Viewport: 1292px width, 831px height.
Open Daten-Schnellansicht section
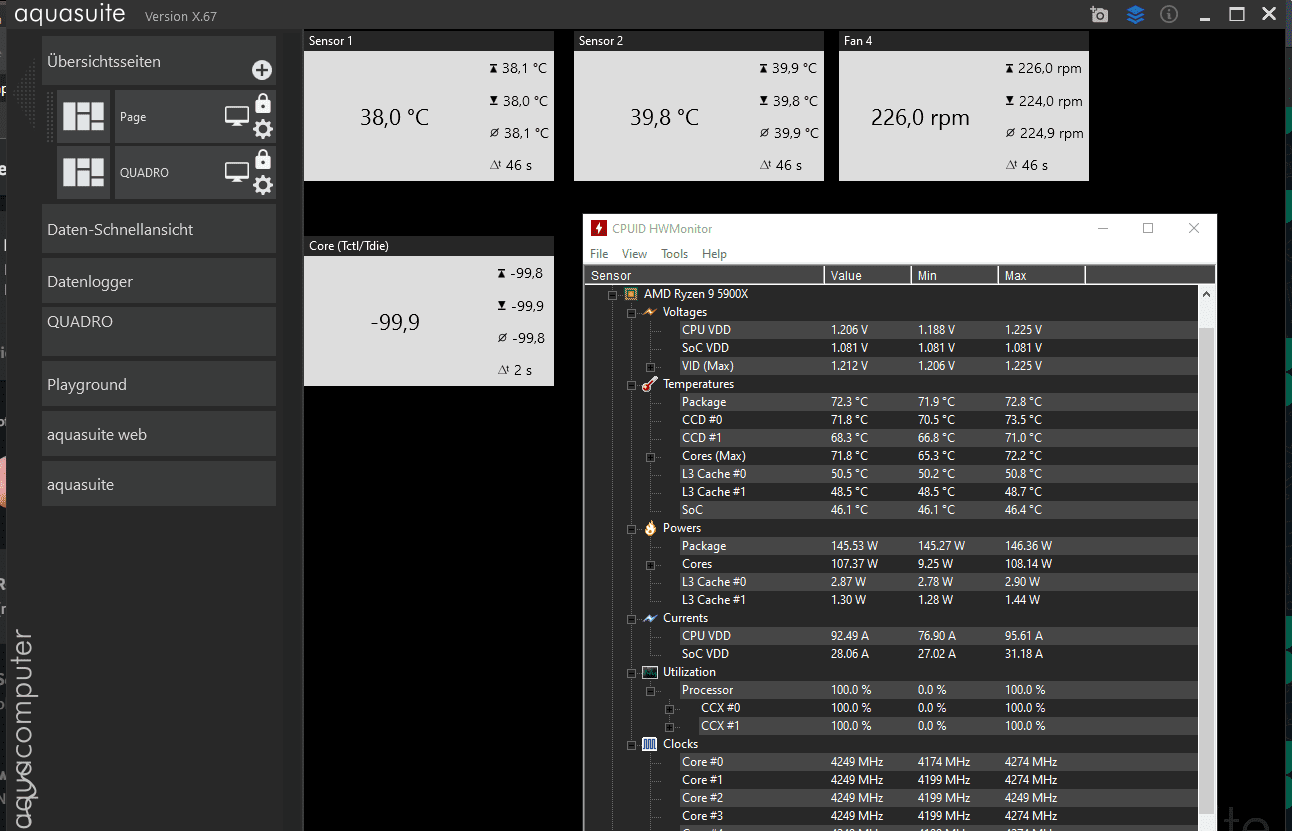click(159, 229)
